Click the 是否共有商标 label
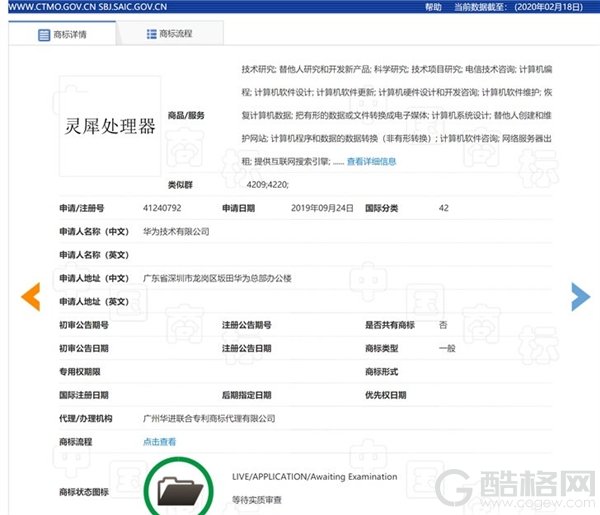The width and height of the screenshot is (600, 515). click(390, 325)
